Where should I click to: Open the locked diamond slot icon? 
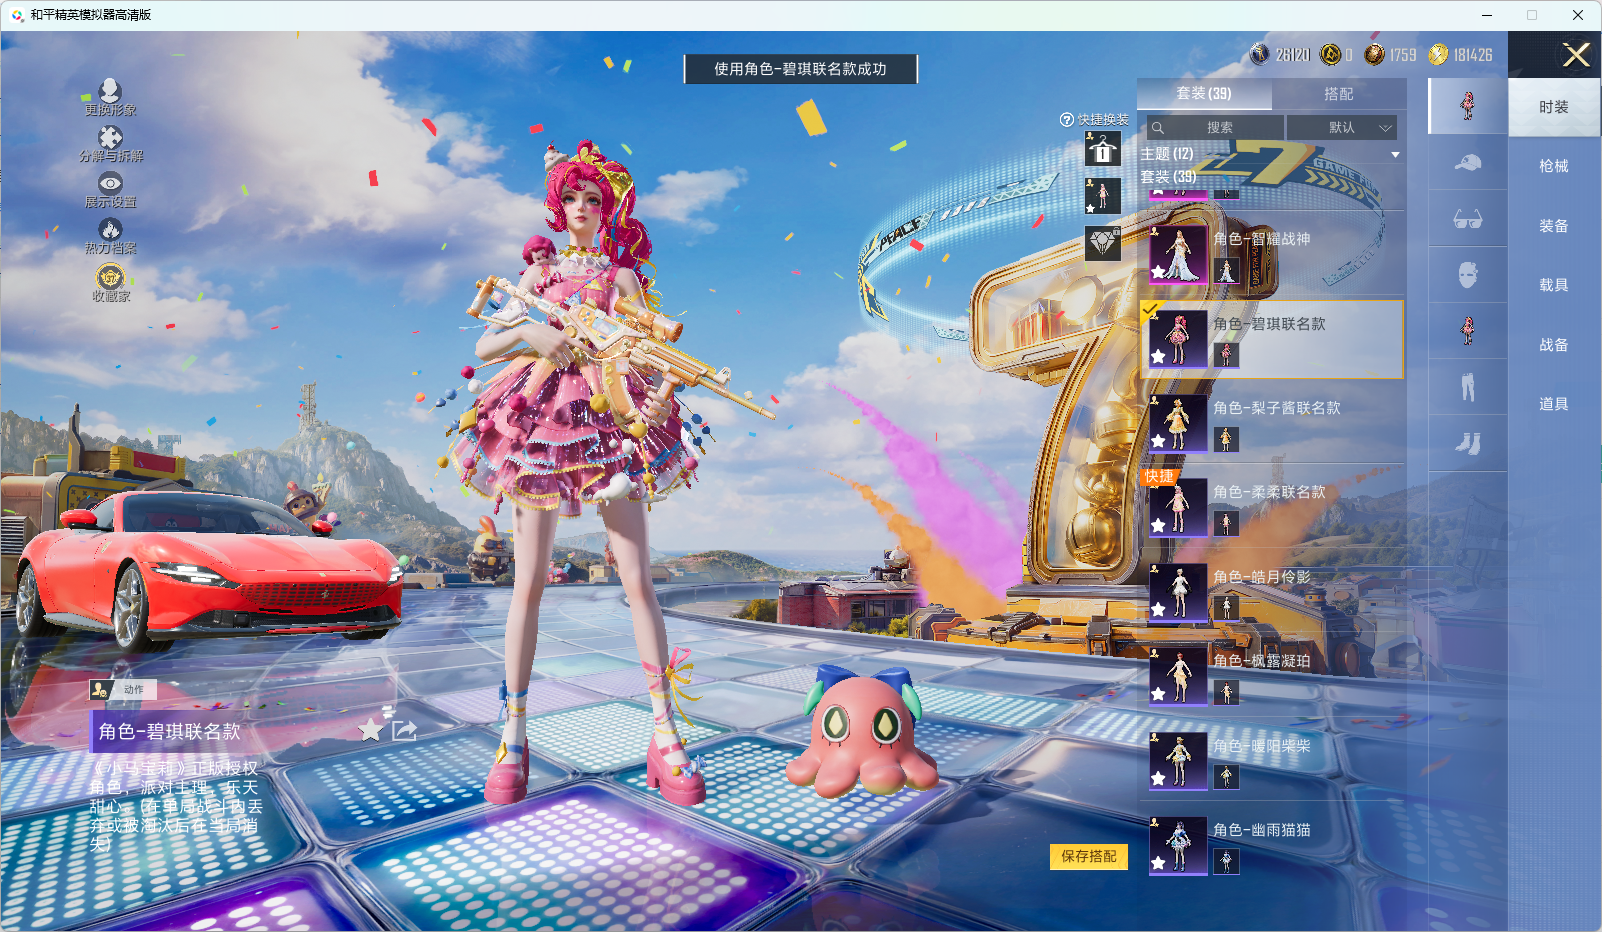click(1103, 243)
